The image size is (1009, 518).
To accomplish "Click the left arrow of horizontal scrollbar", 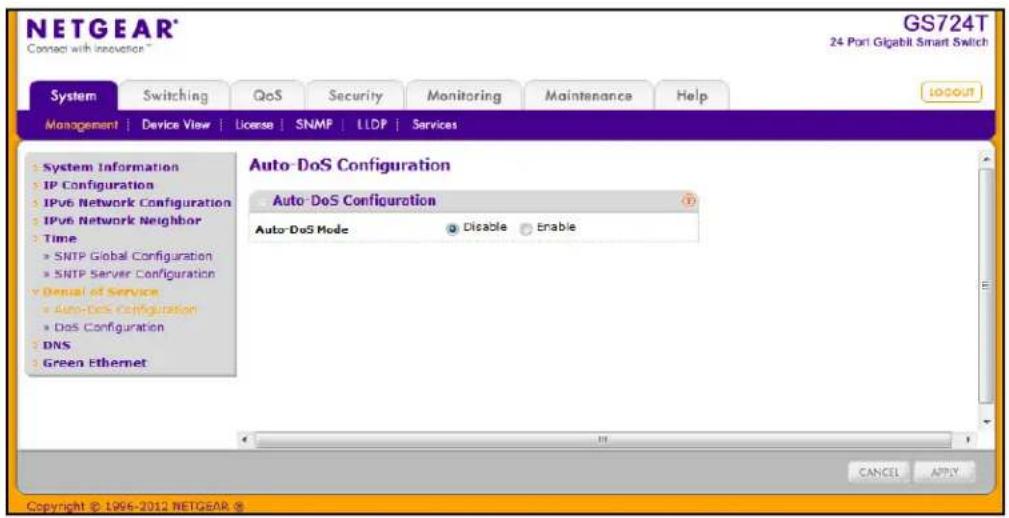I will pyautogui.click(x=245, y=441).
